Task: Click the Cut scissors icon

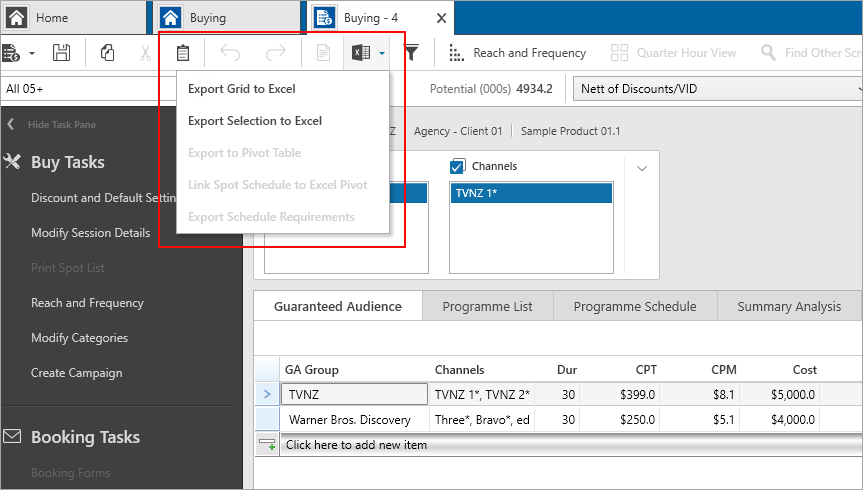Action: point(145,53)
